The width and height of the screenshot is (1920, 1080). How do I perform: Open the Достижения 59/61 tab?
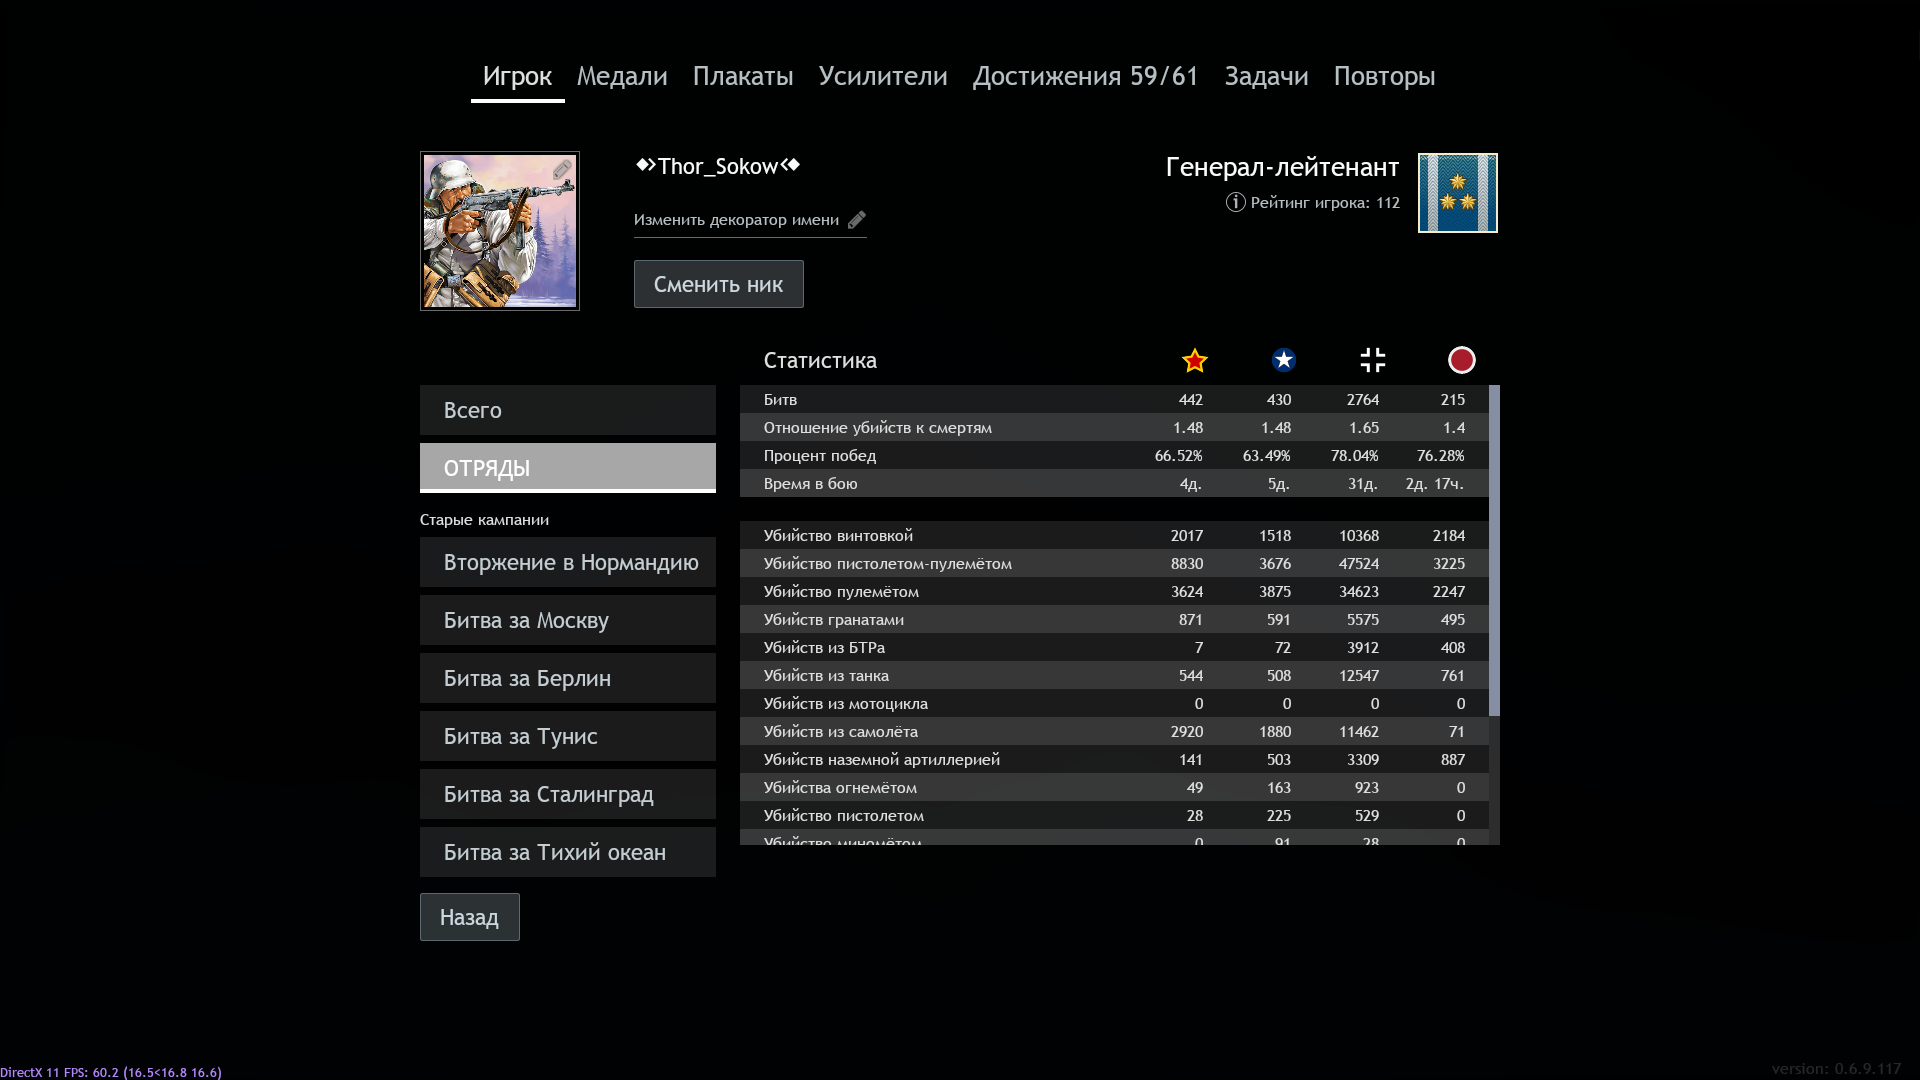pyautogui.click(x=1085, y=76)
